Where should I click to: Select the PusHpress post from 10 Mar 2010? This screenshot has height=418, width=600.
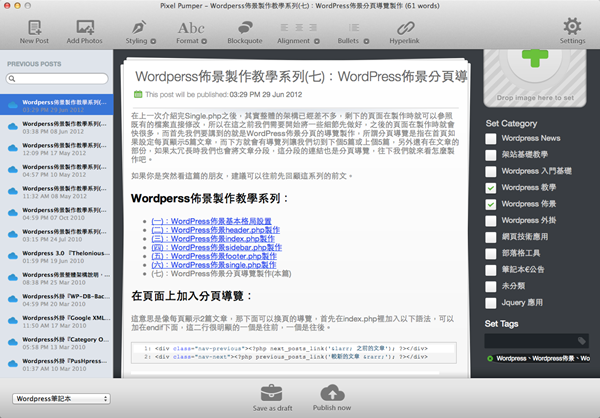(x=57, y=364)
